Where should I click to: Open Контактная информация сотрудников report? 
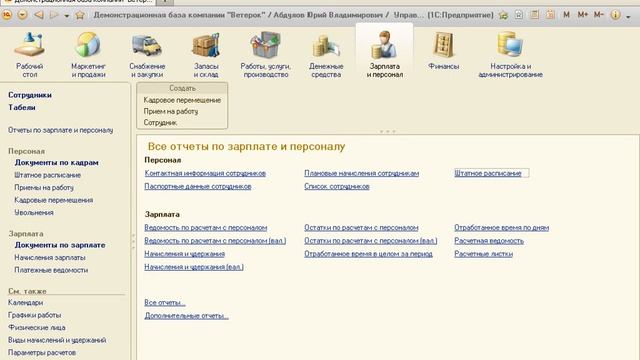click(205, 173)
